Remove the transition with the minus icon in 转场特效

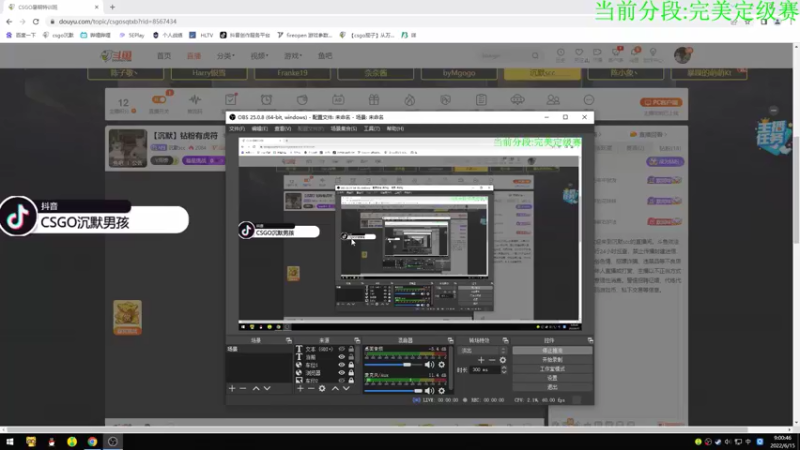(x=491, y=360)
